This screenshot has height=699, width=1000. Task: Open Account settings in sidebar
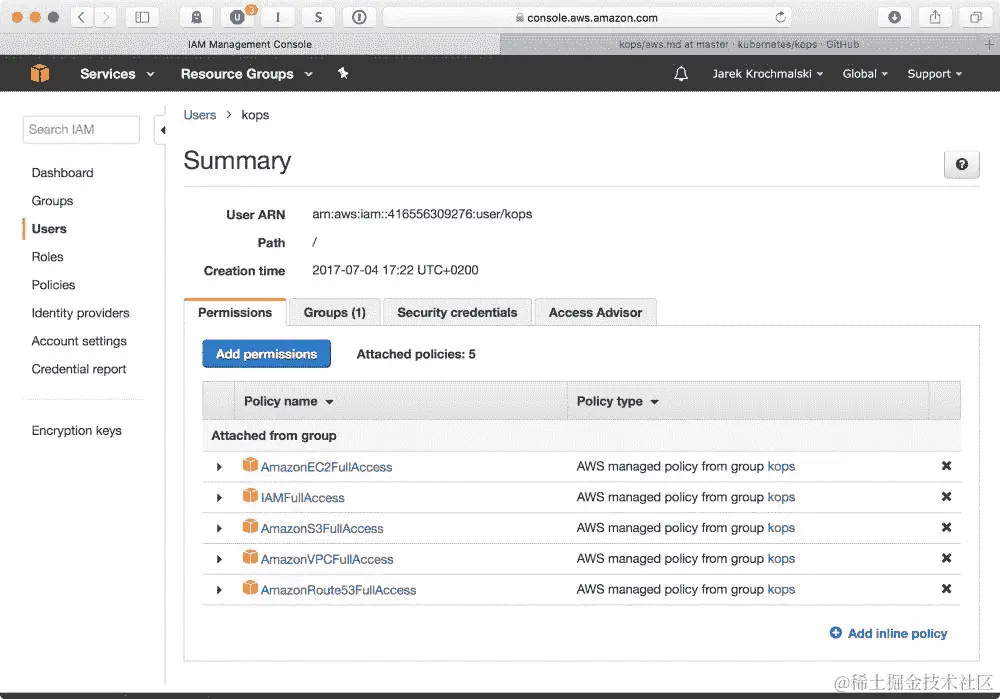[x=79, y=341]
